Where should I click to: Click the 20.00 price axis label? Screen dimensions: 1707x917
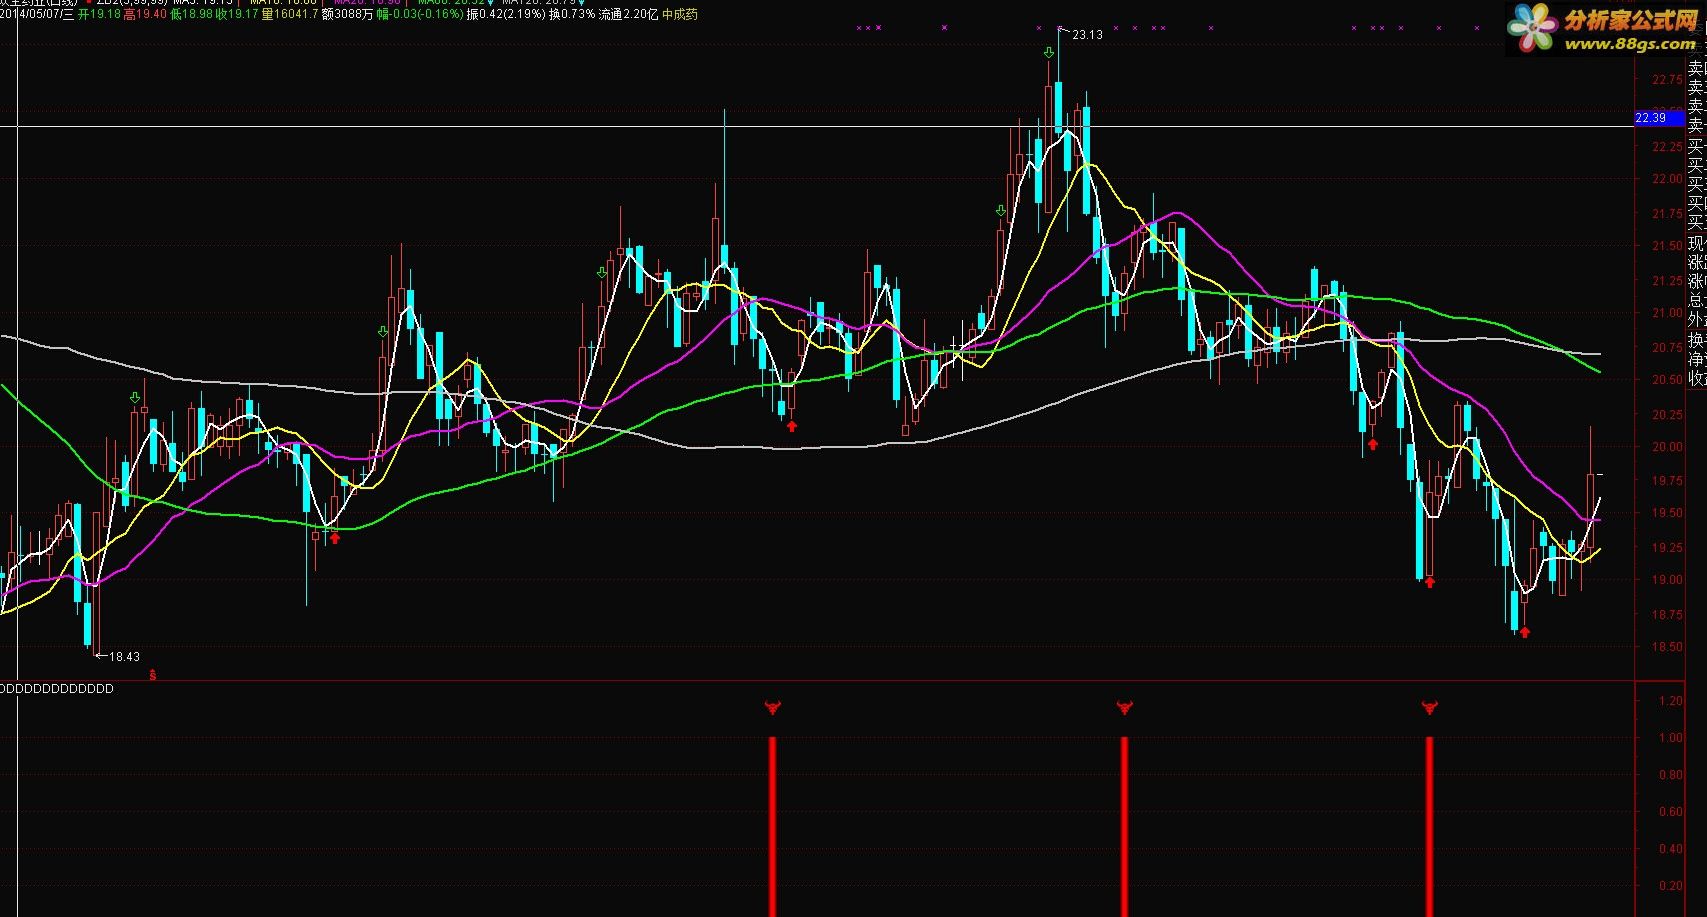[x=1667, y=447]
